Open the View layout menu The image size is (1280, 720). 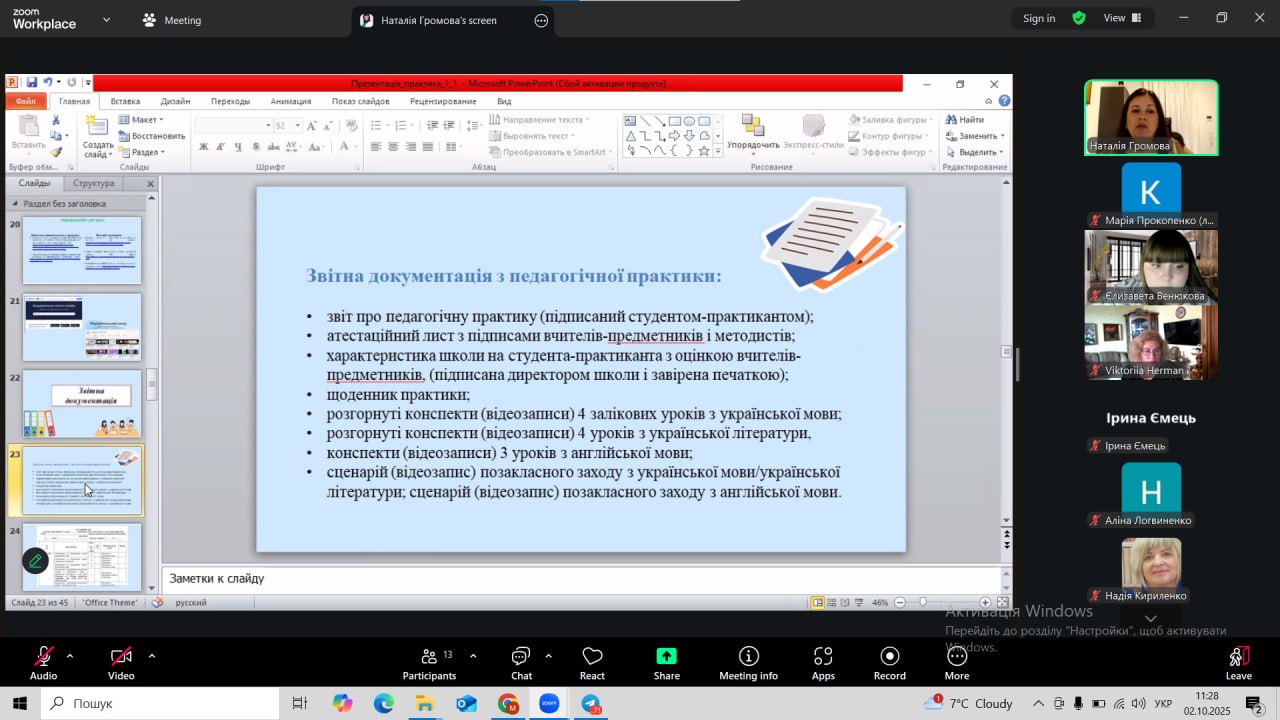pos(1122,18)
